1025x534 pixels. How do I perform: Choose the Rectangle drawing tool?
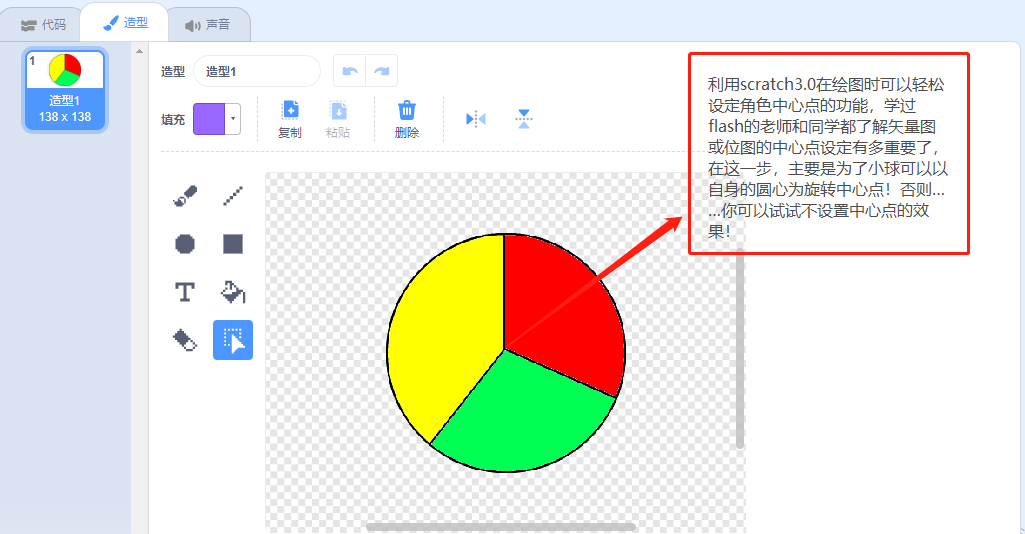point(233,244)
